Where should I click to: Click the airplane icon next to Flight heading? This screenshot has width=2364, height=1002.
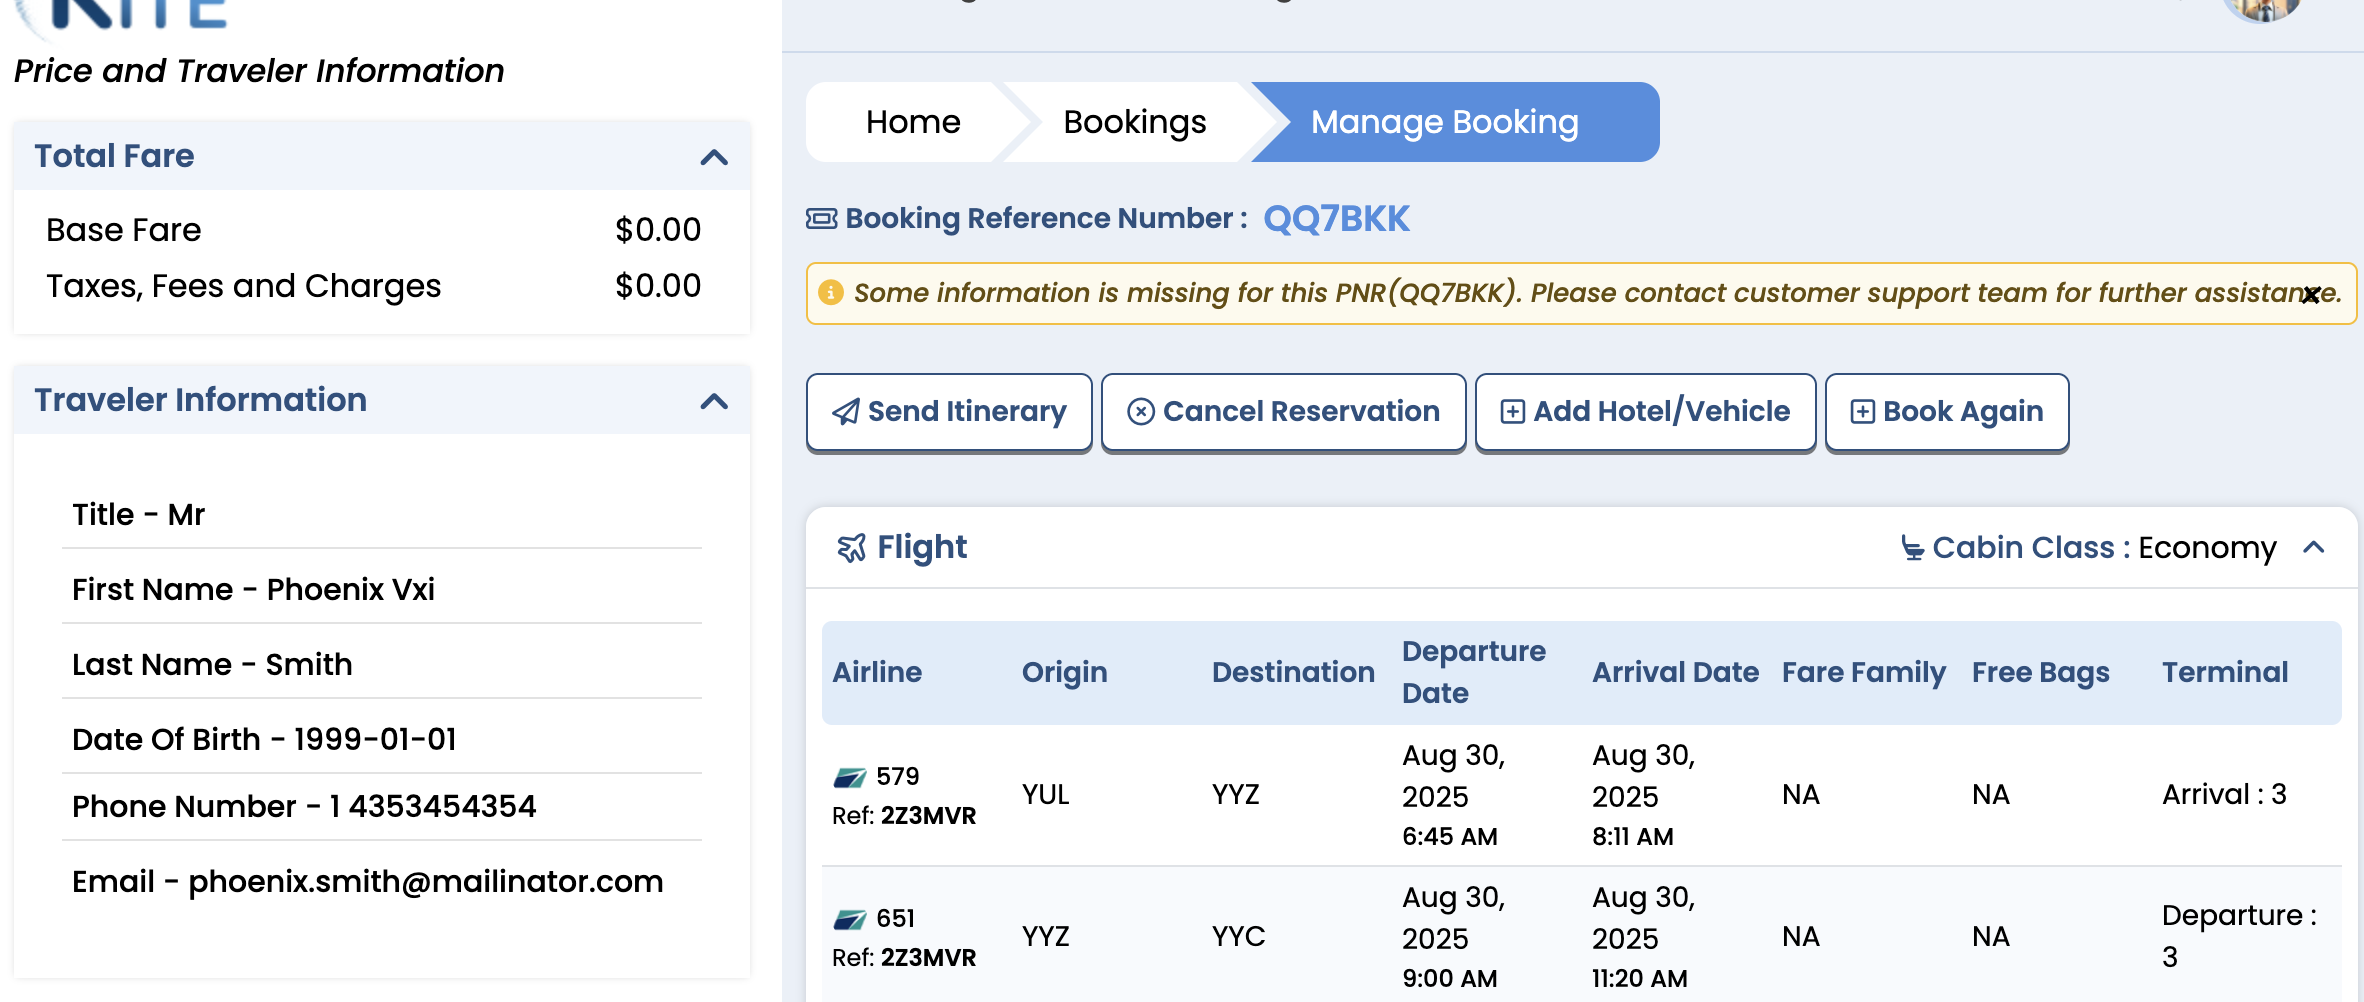(851, 547)
